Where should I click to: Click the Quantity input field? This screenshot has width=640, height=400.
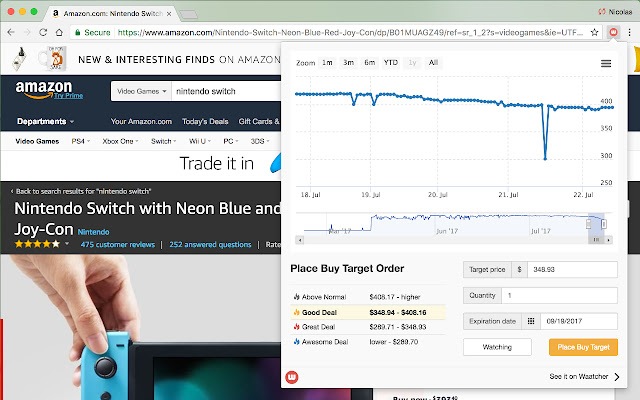(559, 295)
